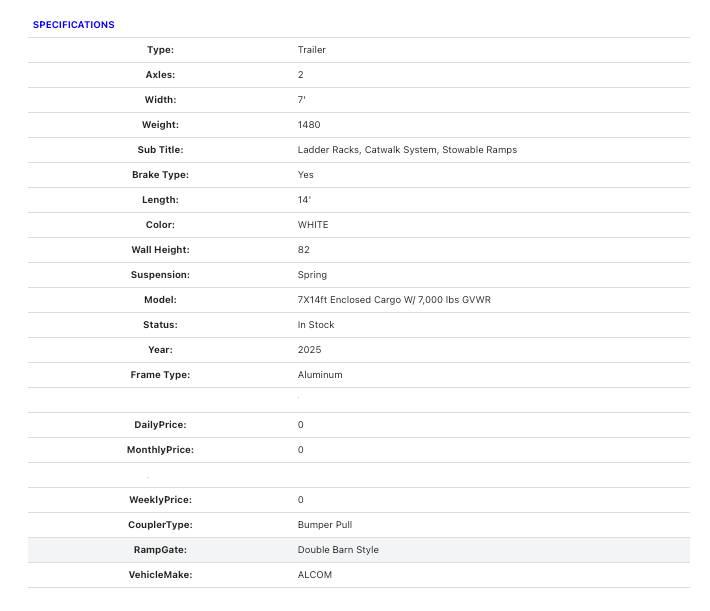The height and width of the screenshot is (611, 710).
Task: Click the SPECIFICATIONS heading
Action: (73, 25)
